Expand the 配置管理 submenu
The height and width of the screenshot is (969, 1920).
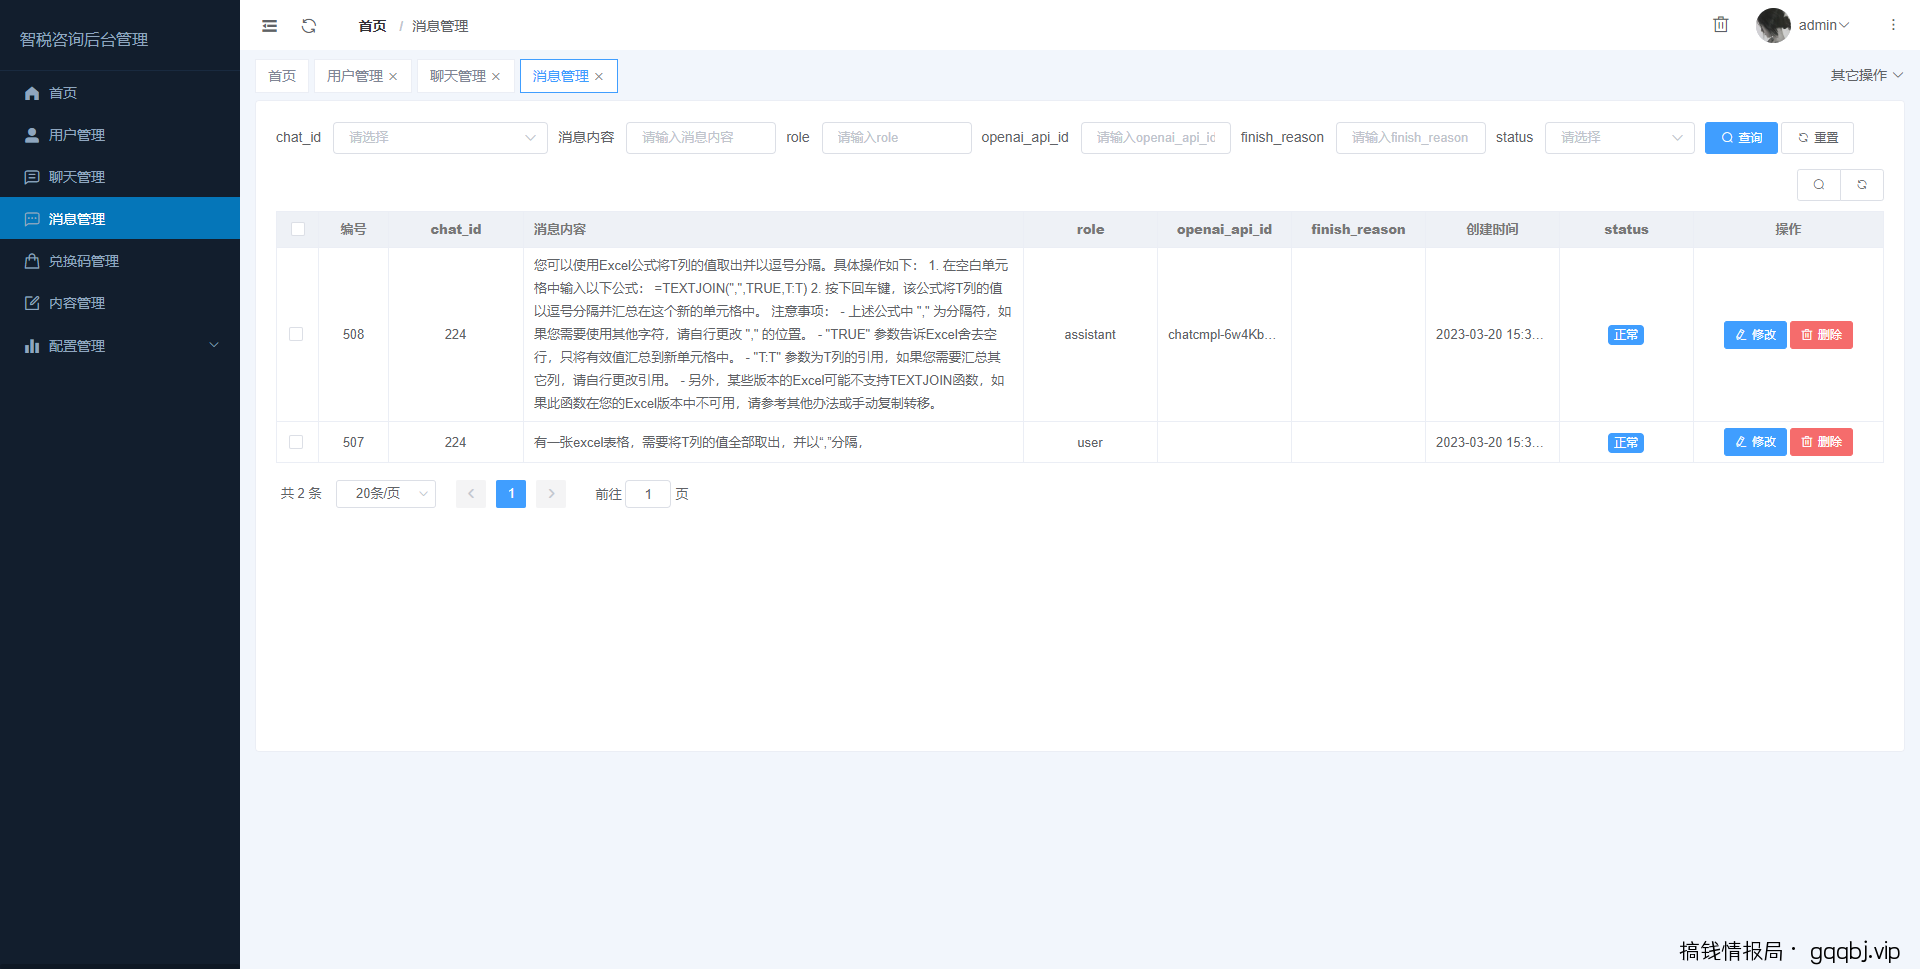(120, 345)
